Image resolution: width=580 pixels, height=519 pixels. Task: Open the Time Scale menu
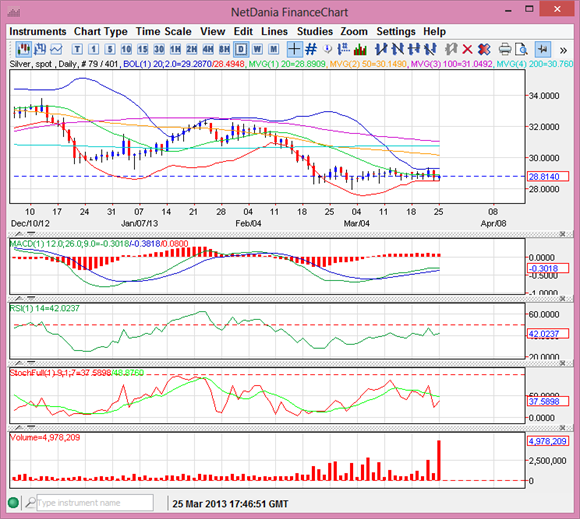[x=163, y=31]
